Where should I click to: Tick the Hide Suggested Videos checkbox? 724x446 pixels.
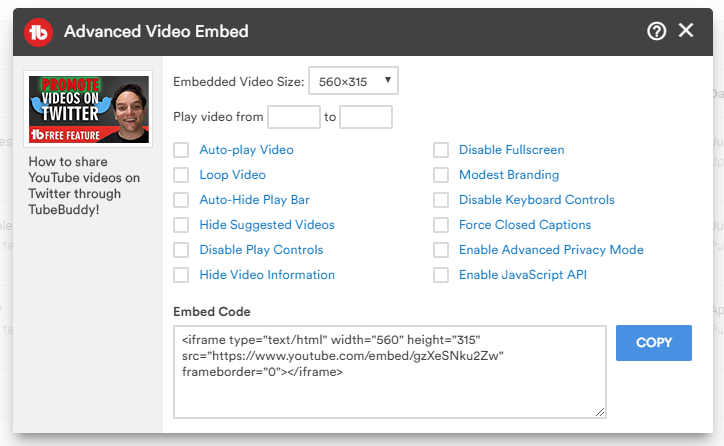coord(181,225)
